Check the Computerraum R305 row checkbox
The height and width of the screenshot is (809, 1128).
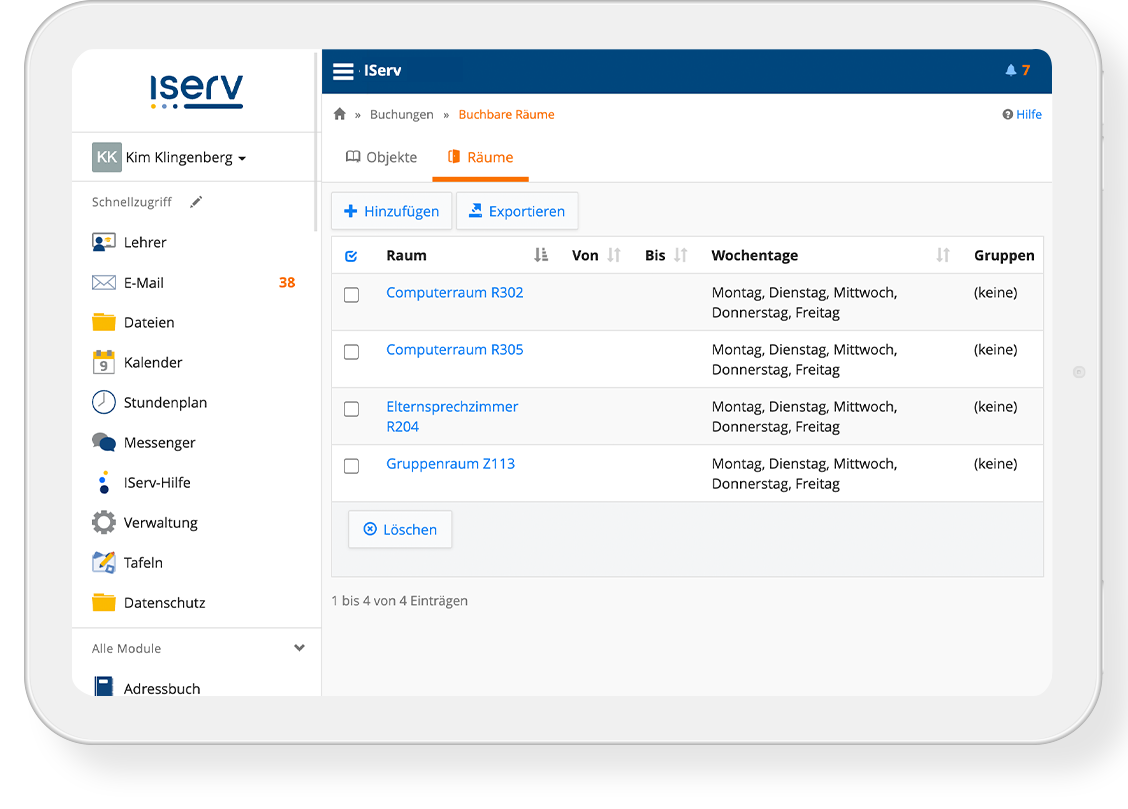351,352
